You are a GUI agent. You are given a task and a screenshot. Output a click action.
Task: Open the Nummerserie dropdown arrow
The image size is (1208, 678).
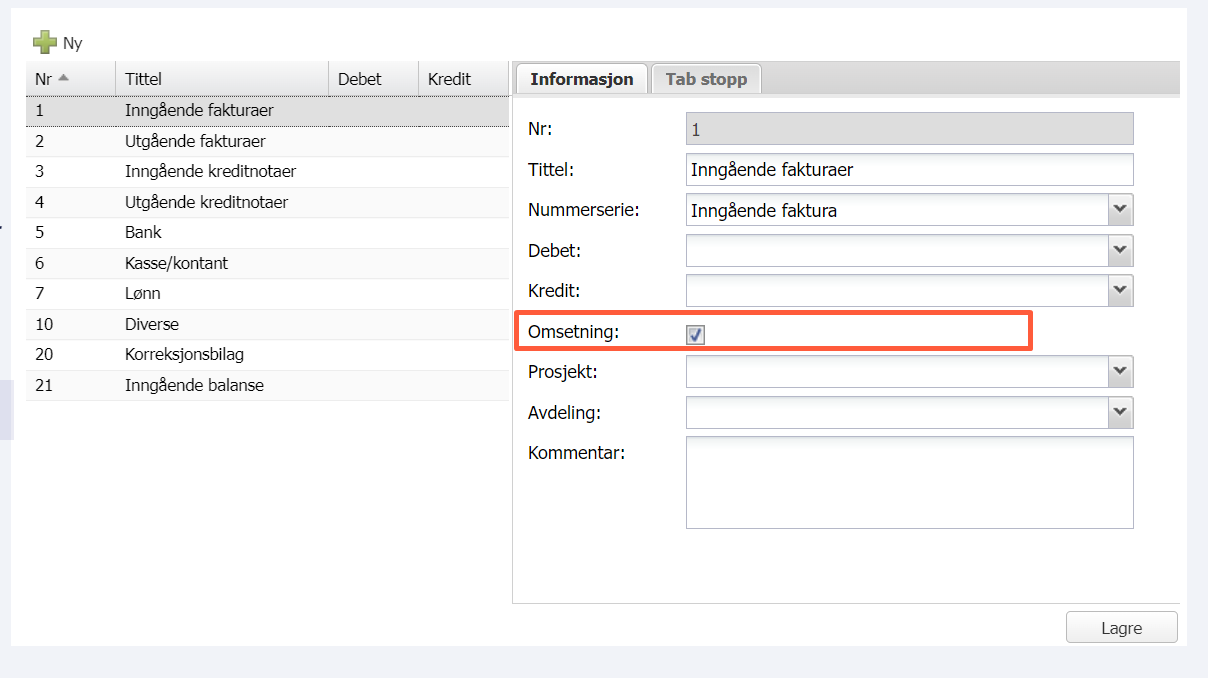[x=1120, y=210]
